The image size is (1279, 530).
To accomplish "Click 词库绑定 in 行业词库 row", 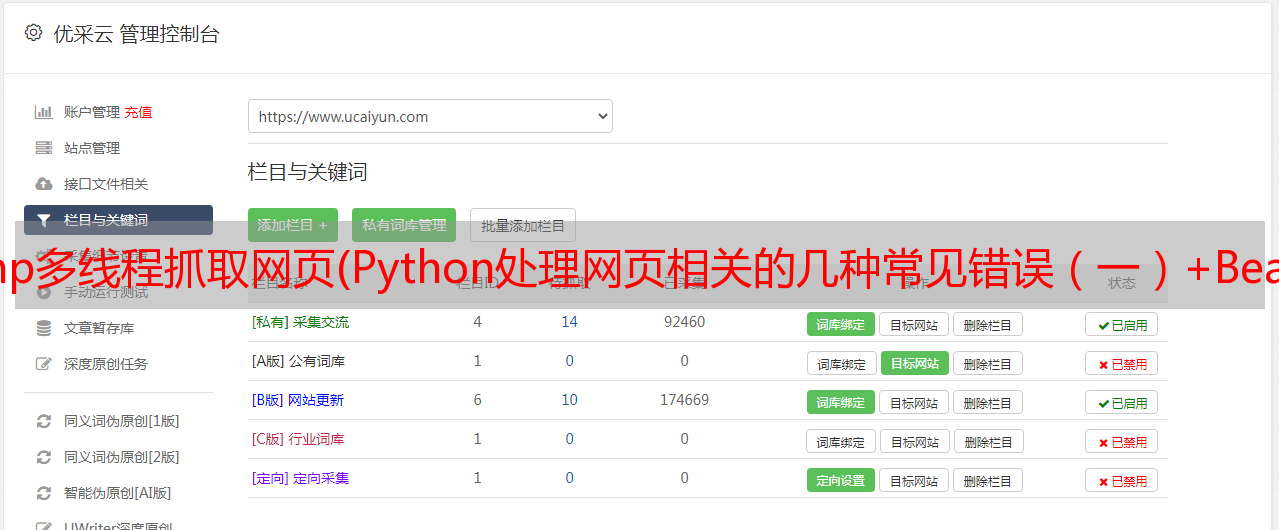I will coord(841,441).
